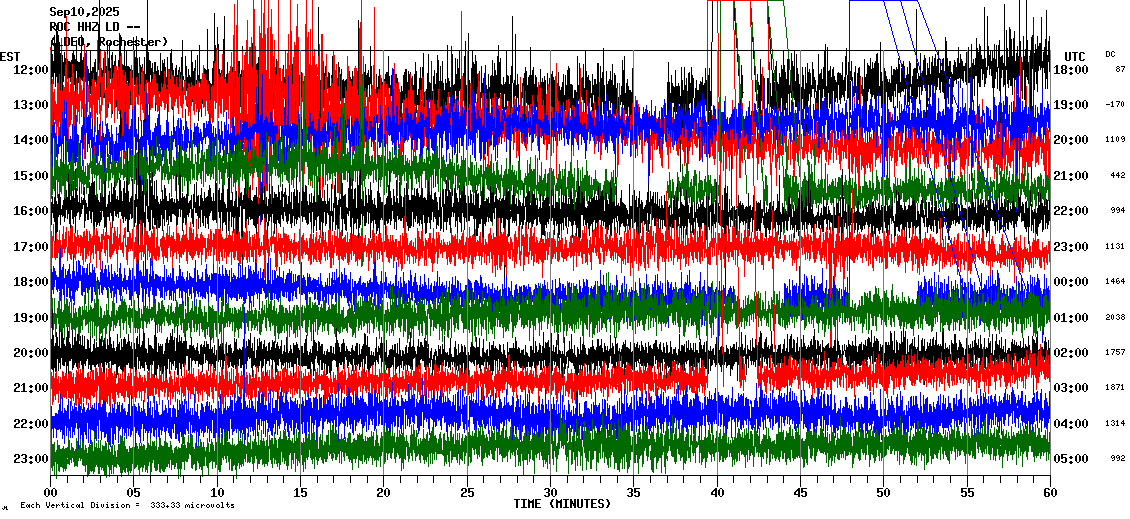
Task: Select the -170 DC offset value
Action: click(x=1115, y=105)
